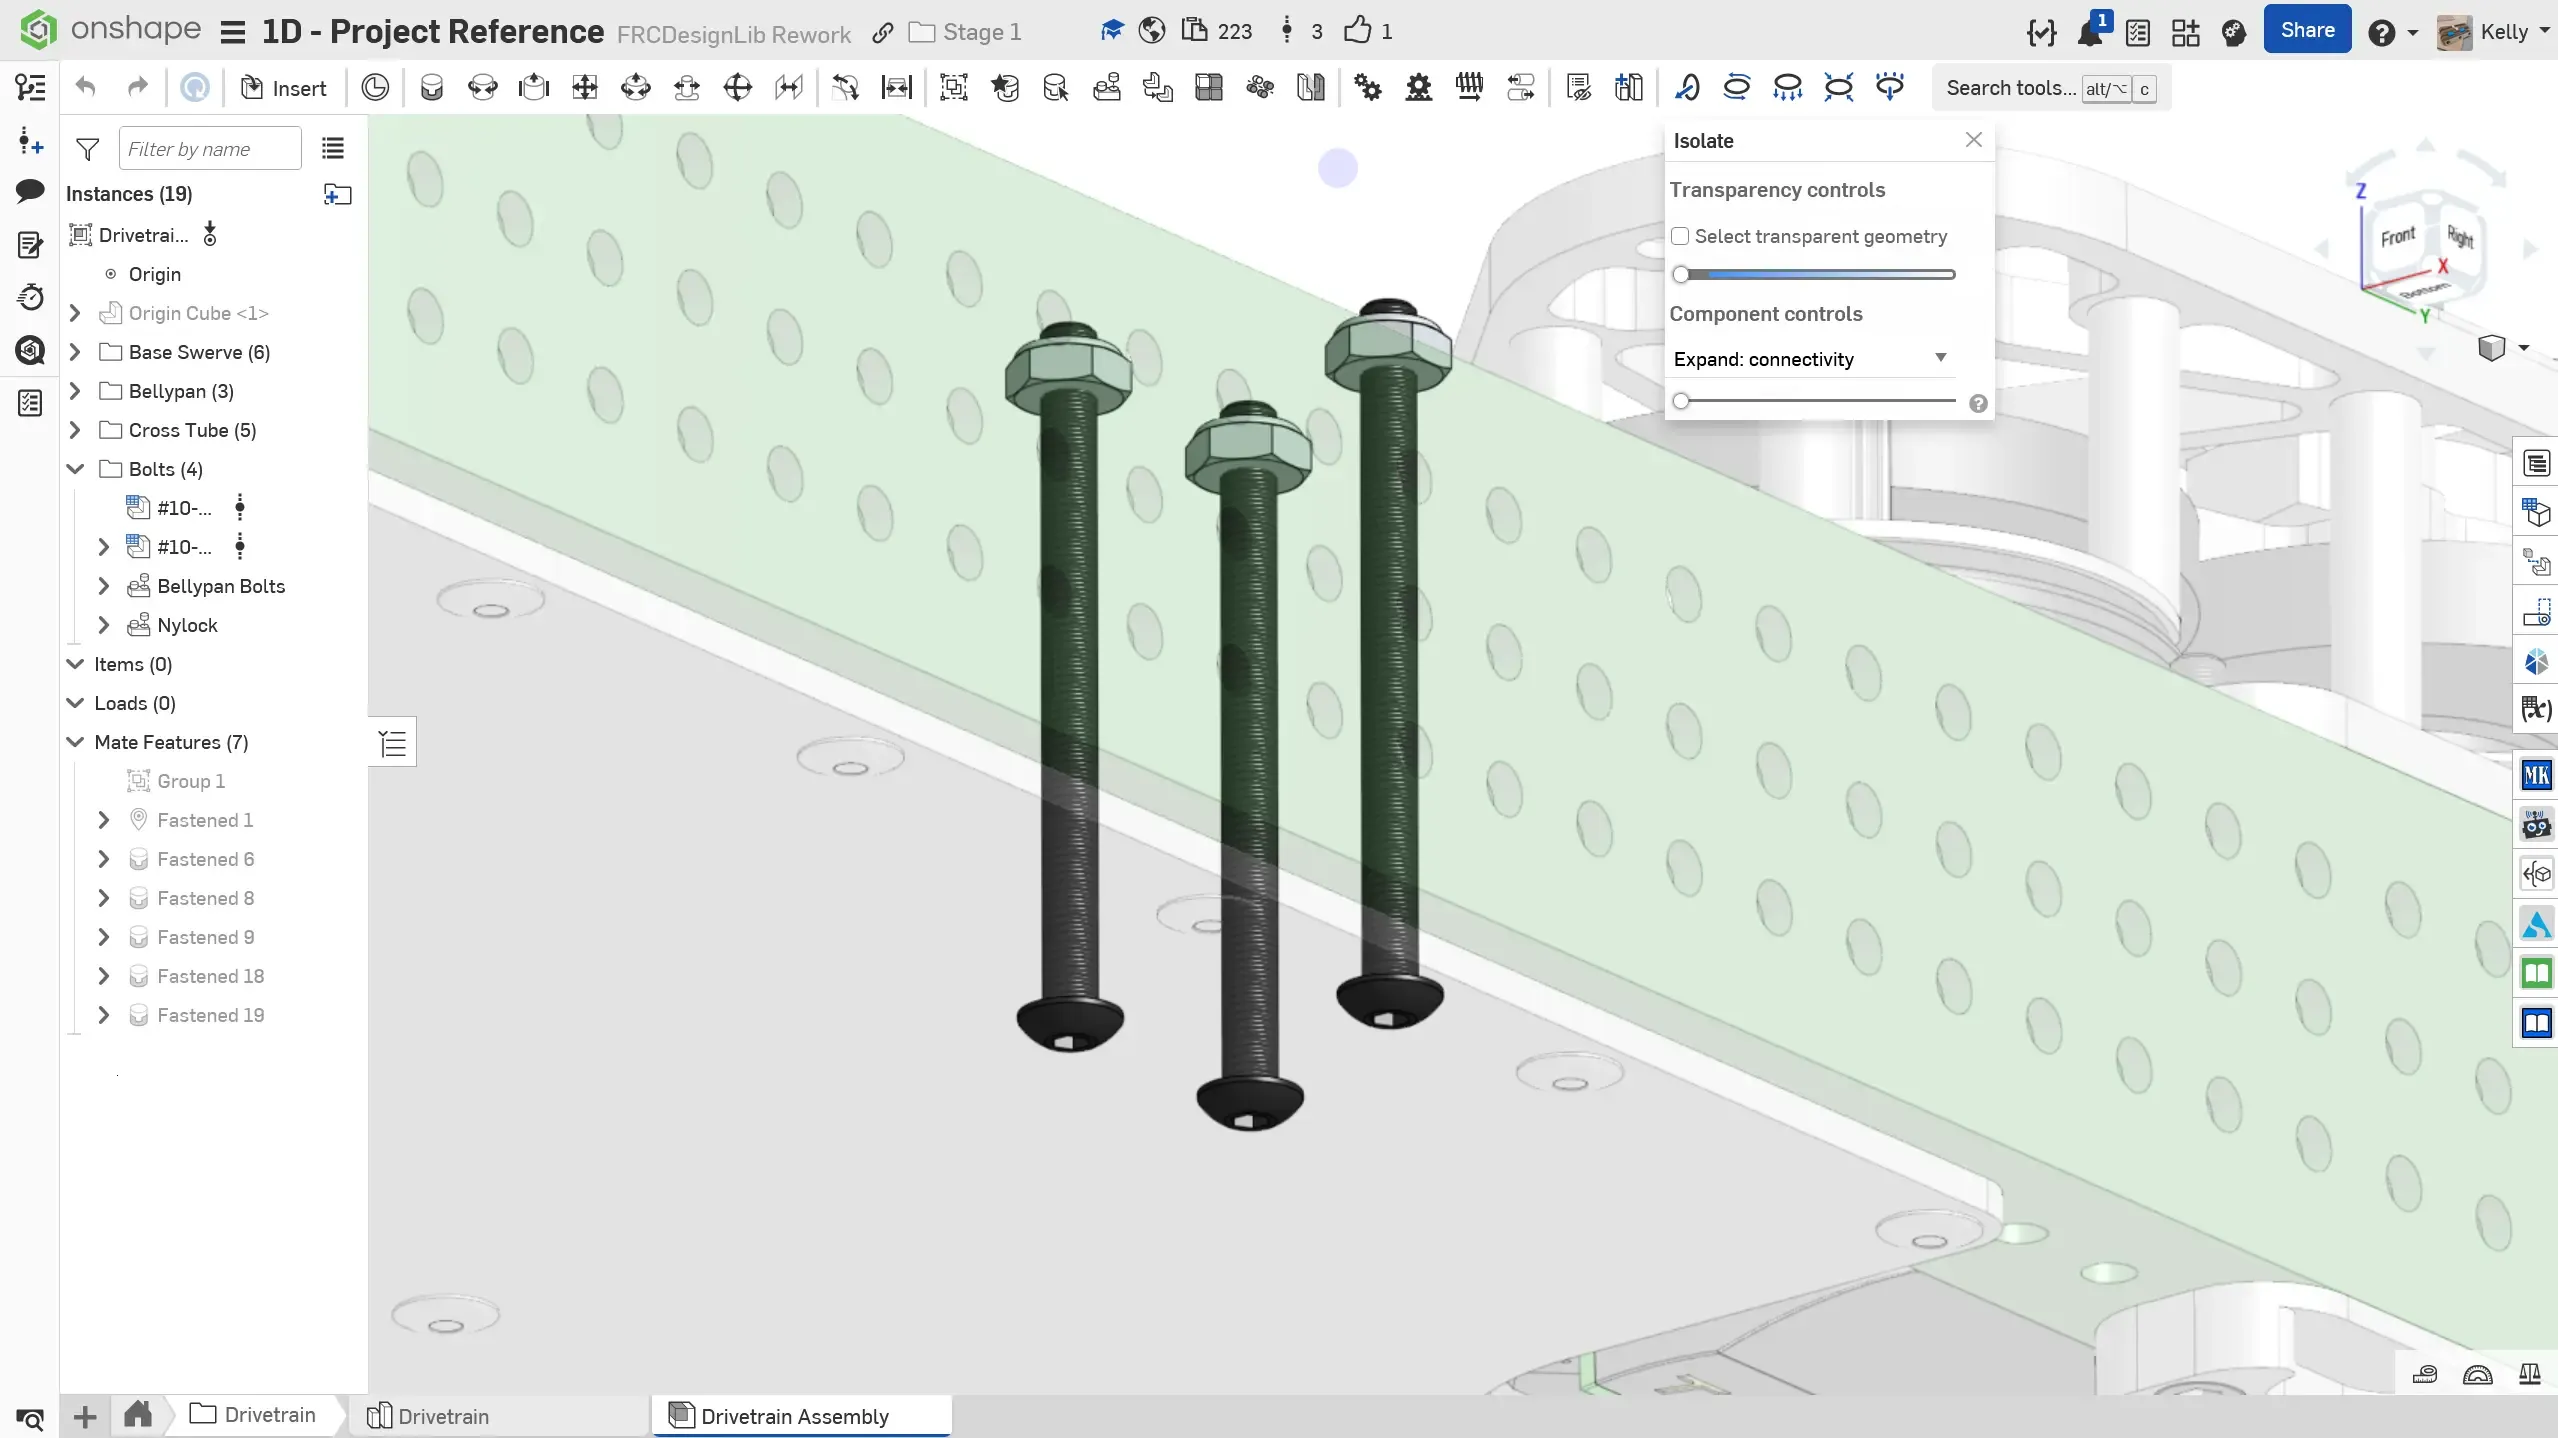This screenshot has width=2558, height=1438.
Task: Collapse the Bolts folder
Action: pos(75,469)
